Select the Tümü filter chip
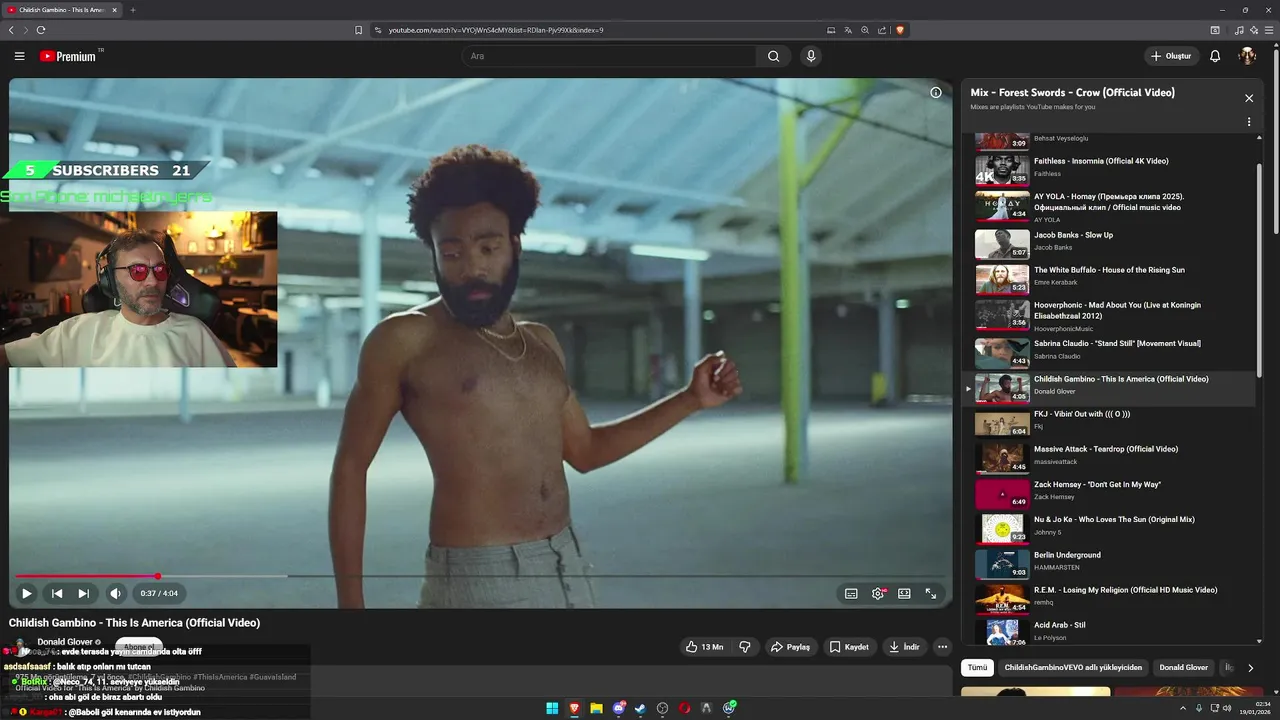This screenshot has height=720, width=1280. (977, 668)
